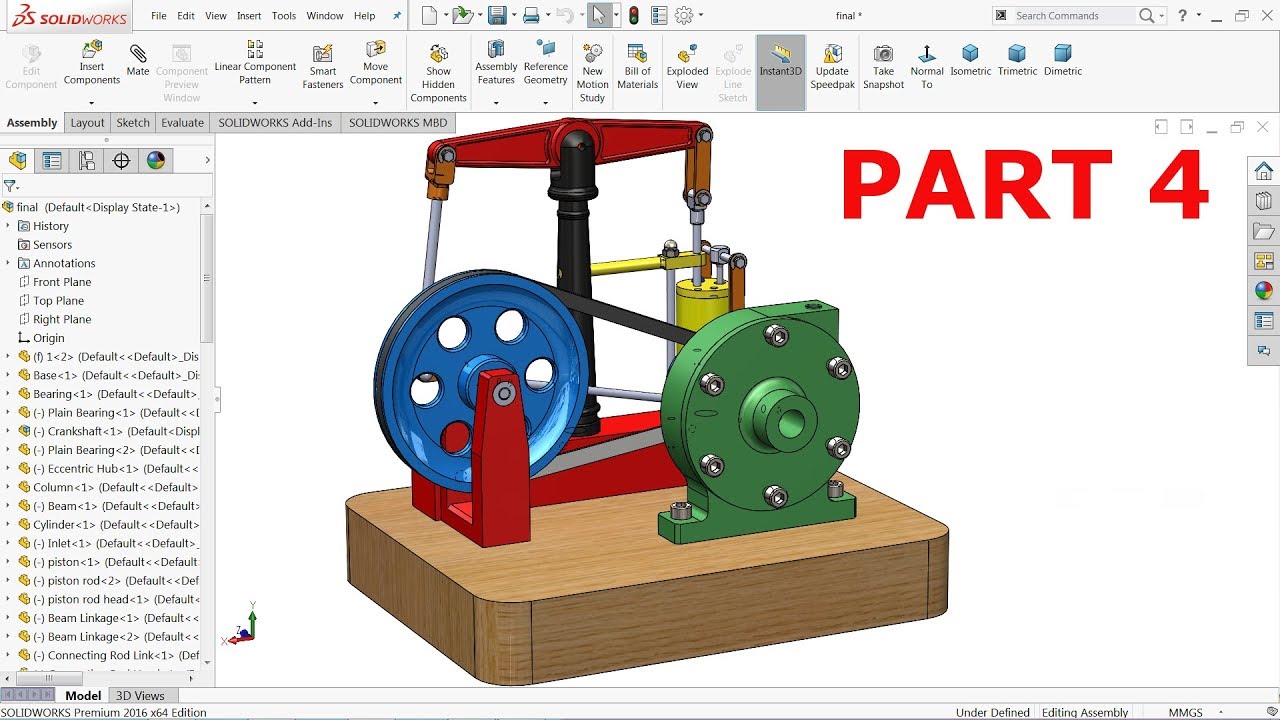Viewport: 1280px width, 720px height.
Task: Switch to Evaluate tab
Action: tap(183, 123)
